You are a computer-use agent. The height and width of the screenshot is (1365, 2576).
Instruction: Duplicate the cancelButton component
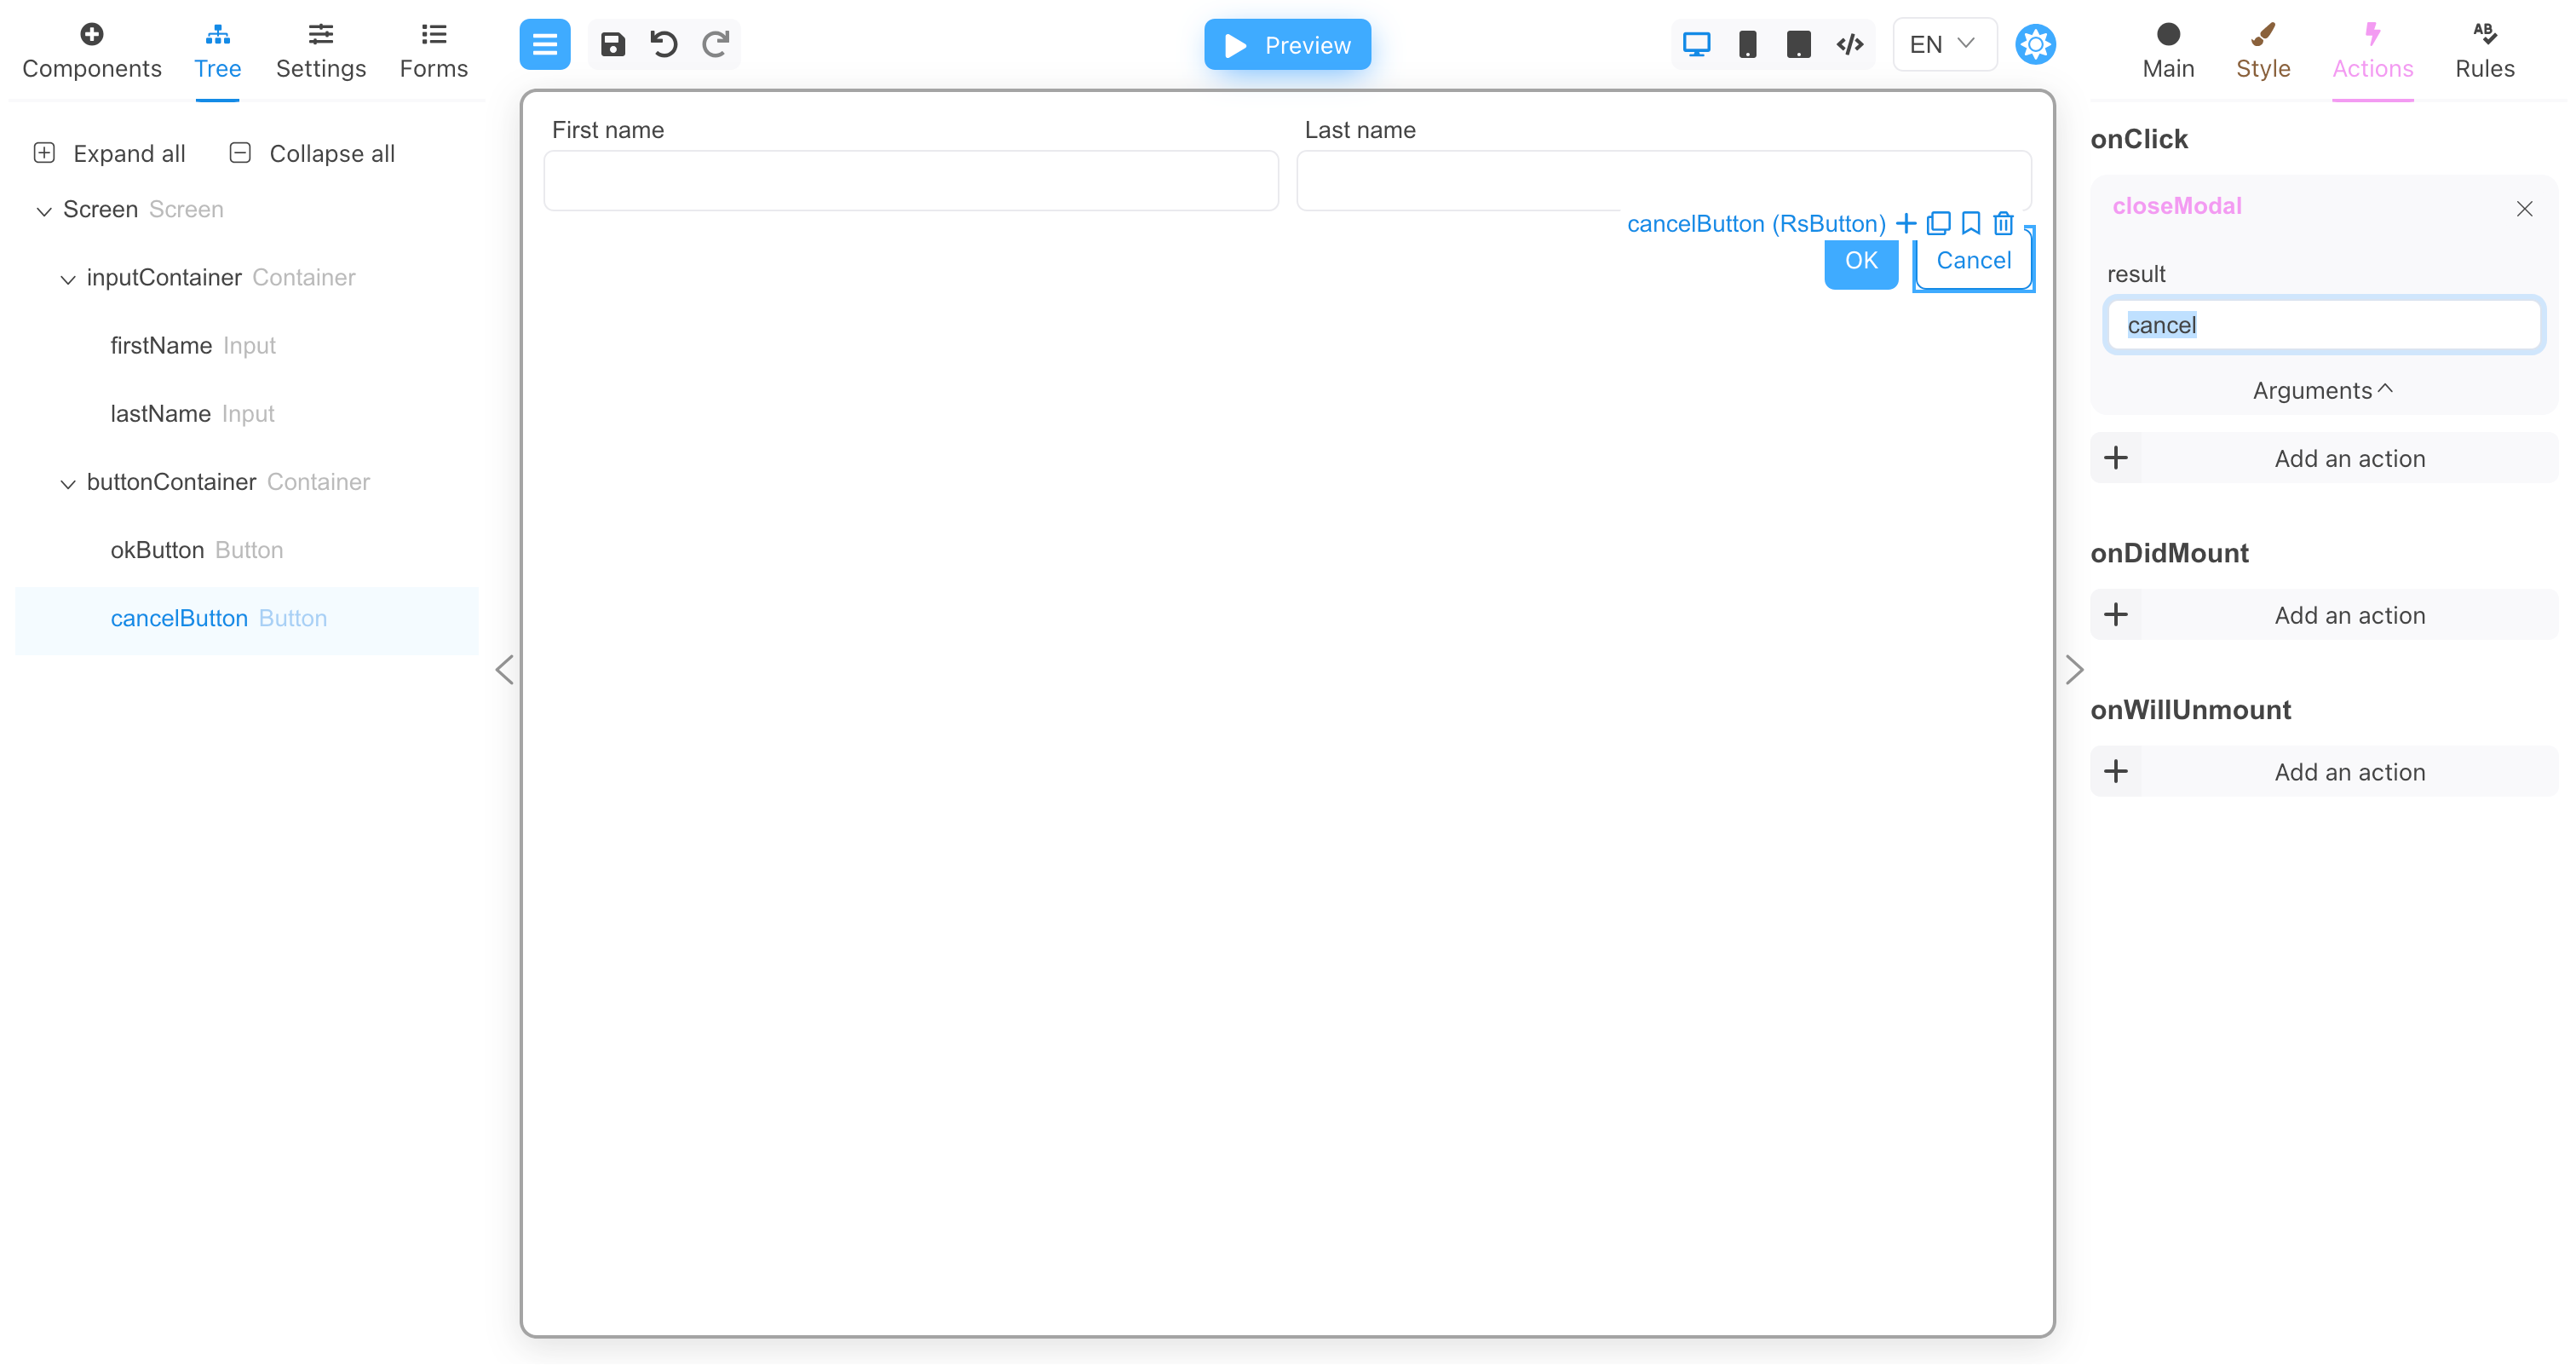pos(1938,223)
